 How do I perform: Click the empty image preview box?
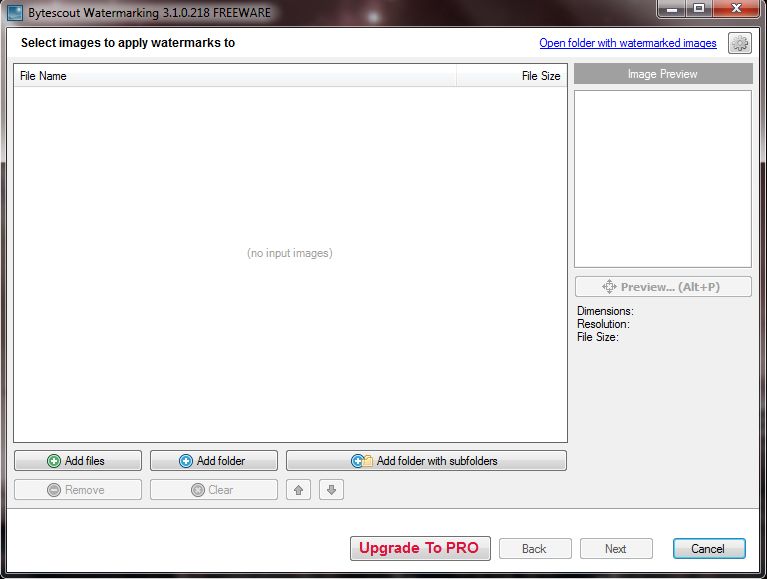pyautogui.click(x=663, y=178)
